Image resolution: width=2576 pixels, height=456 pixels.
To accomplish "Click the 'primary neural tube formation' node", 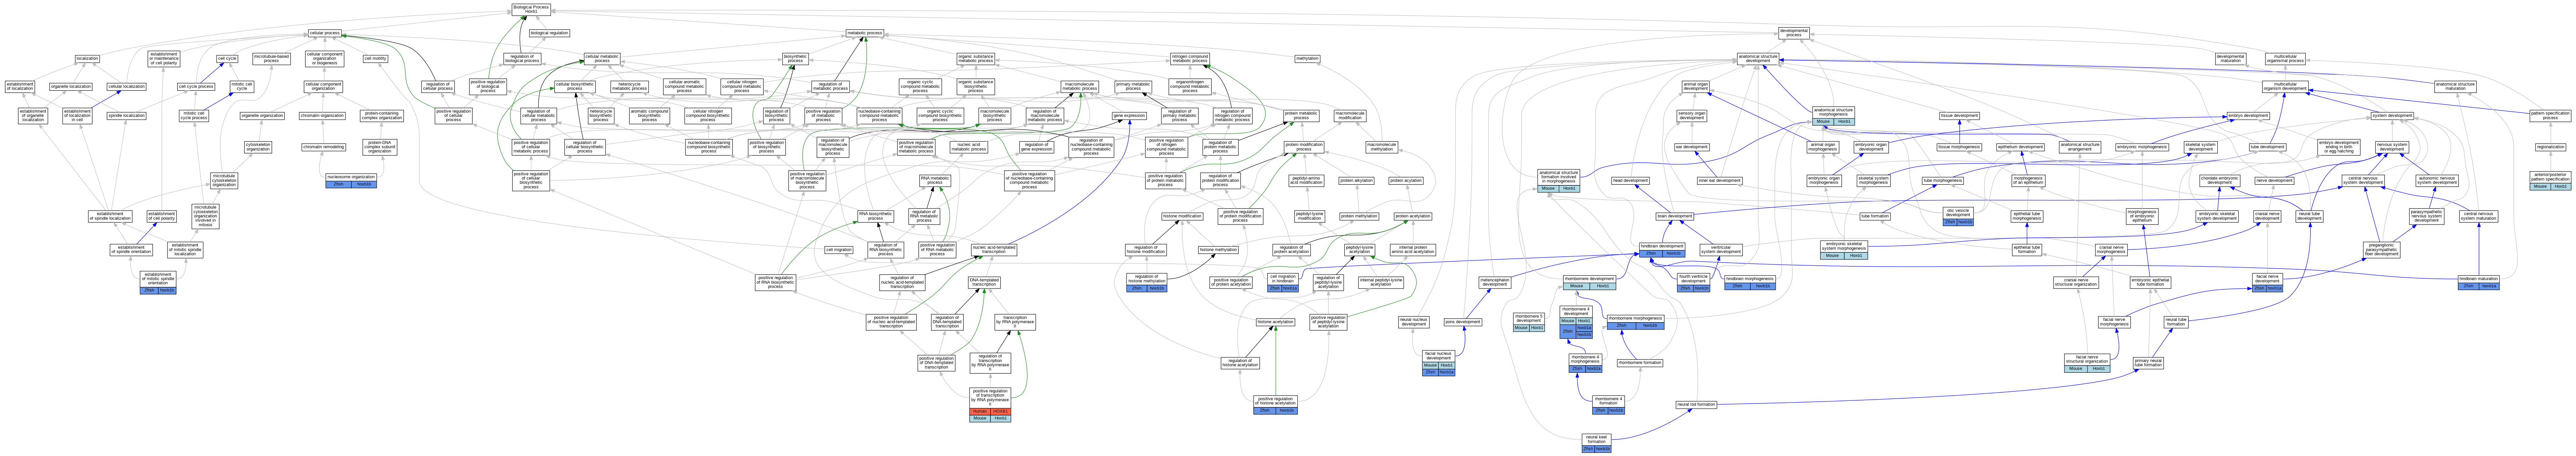I will point(2148,363).
